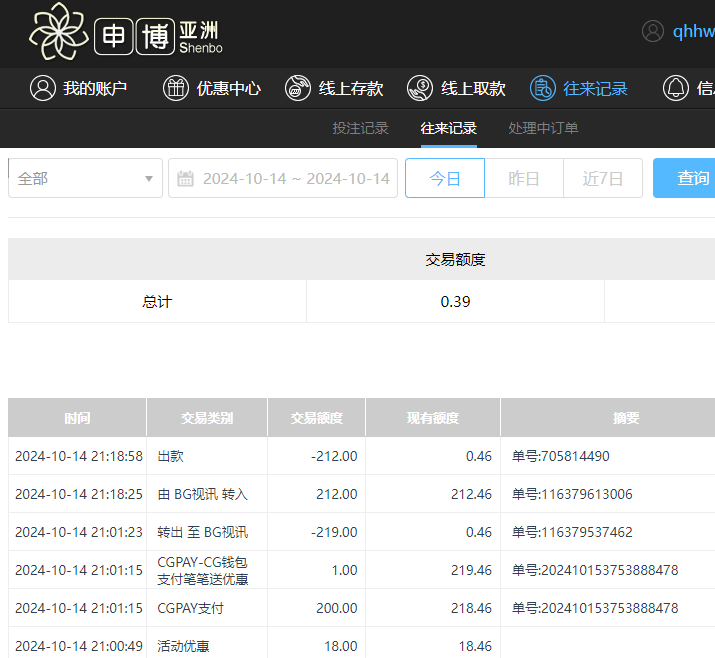This screenshot has height=658, width=715.
Task: Click the qhhw username link
Action: (x=694, y=31)
